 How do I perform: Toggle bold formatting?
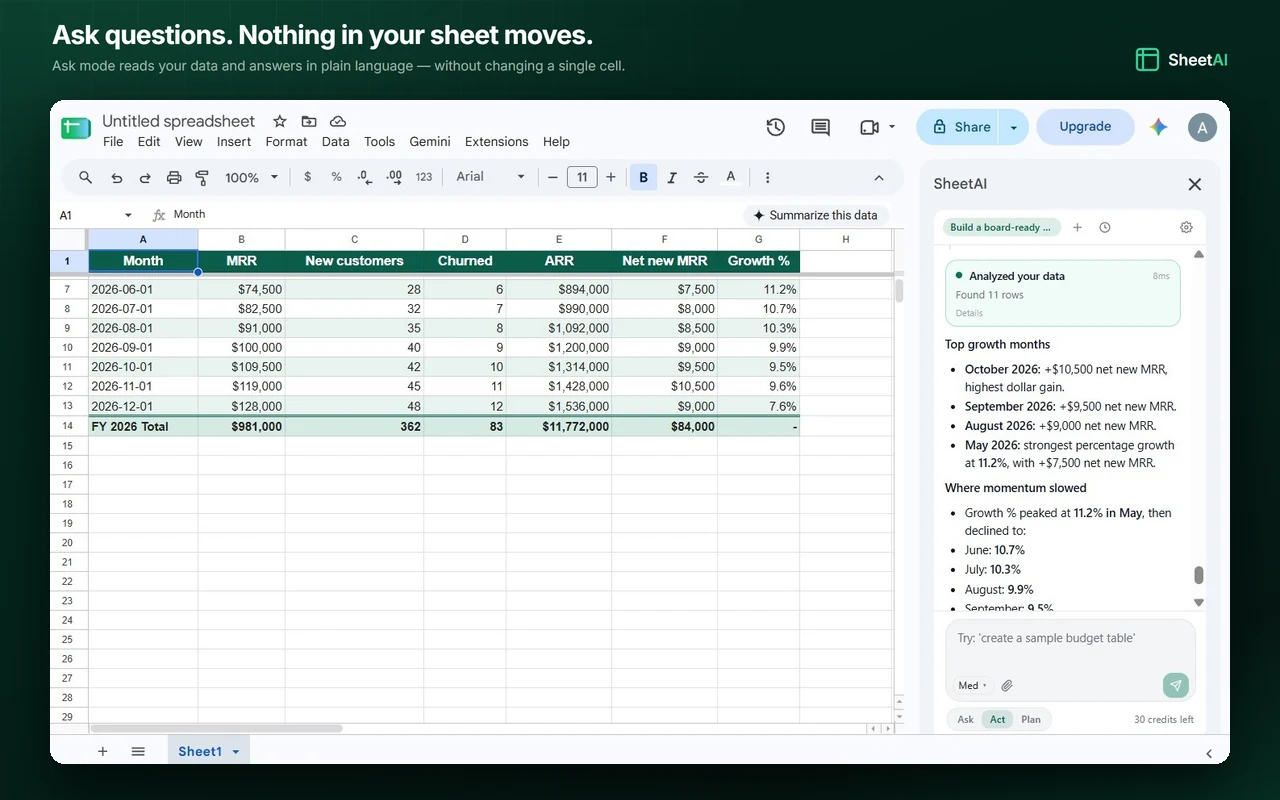click(x=643, y=177)
